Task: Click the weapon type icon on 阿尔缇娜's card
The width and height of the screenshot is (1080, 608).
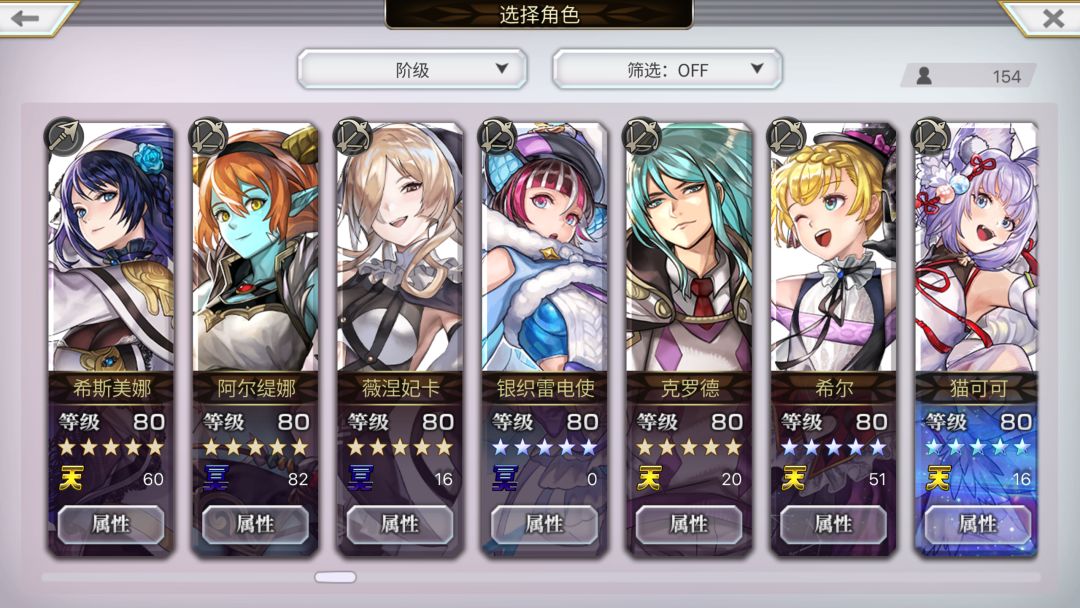Action: (209, 137)
